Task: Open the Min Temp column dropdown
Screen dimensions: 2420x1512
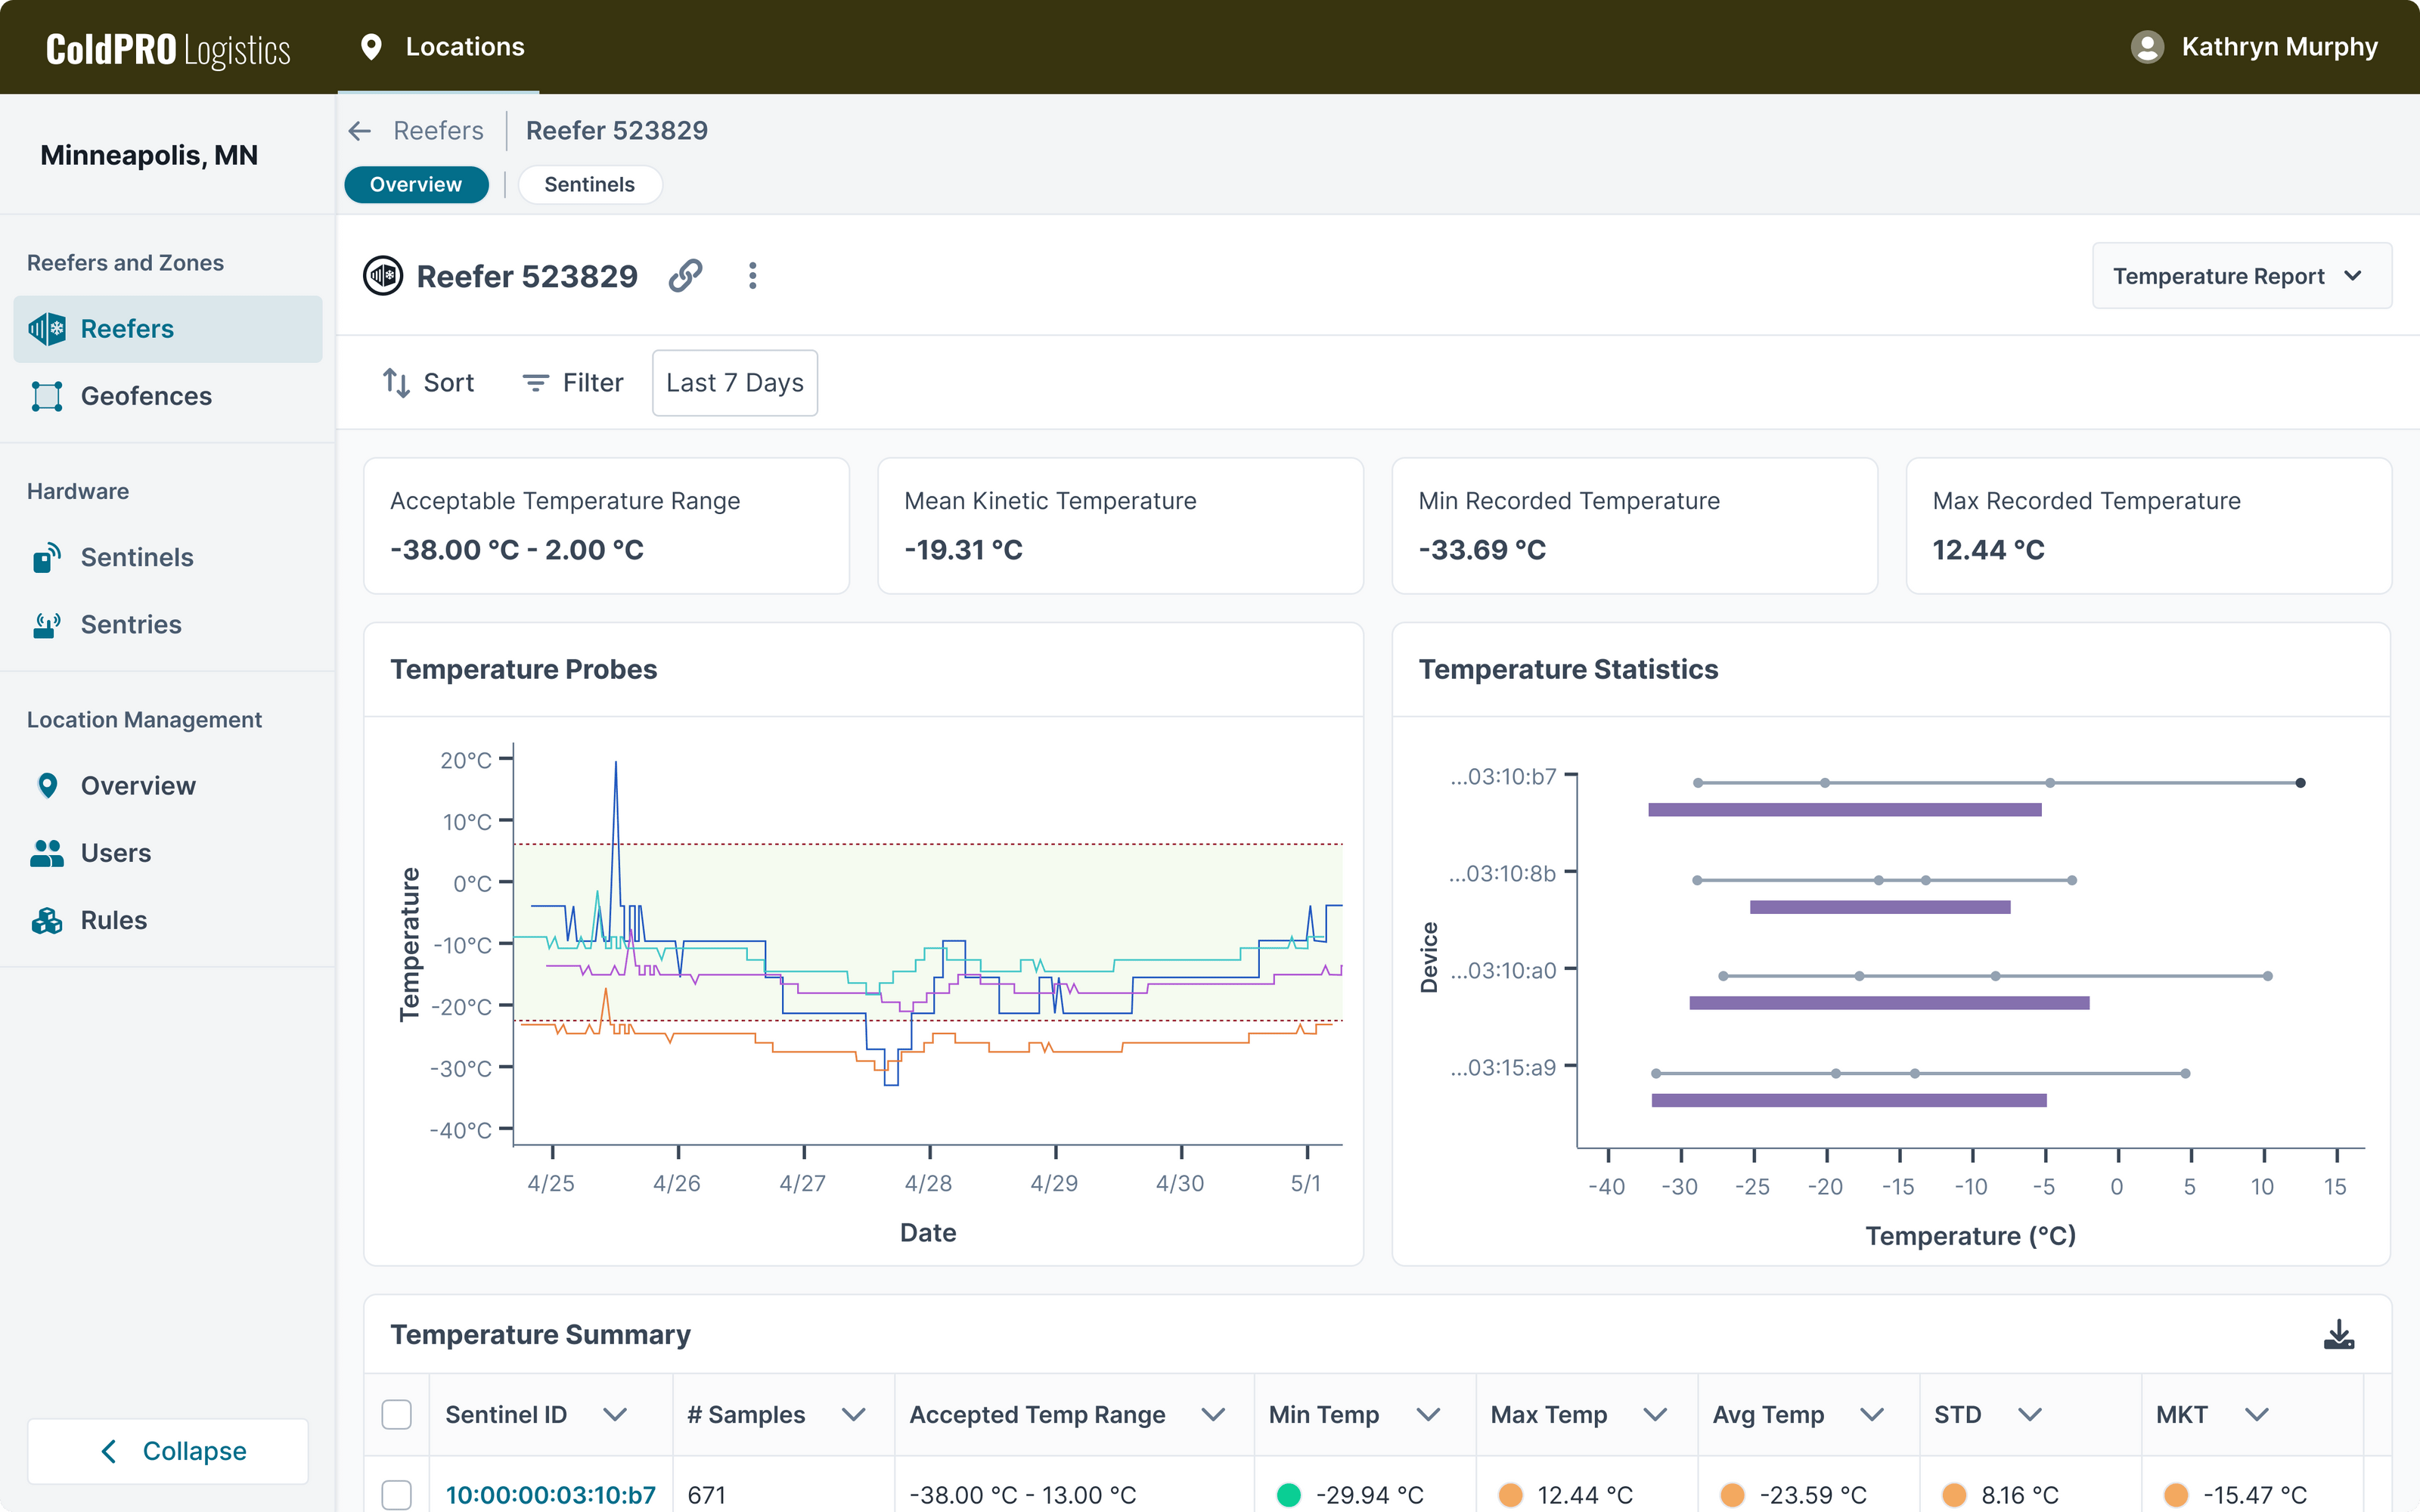Action: click(x=1429, y=1414)
